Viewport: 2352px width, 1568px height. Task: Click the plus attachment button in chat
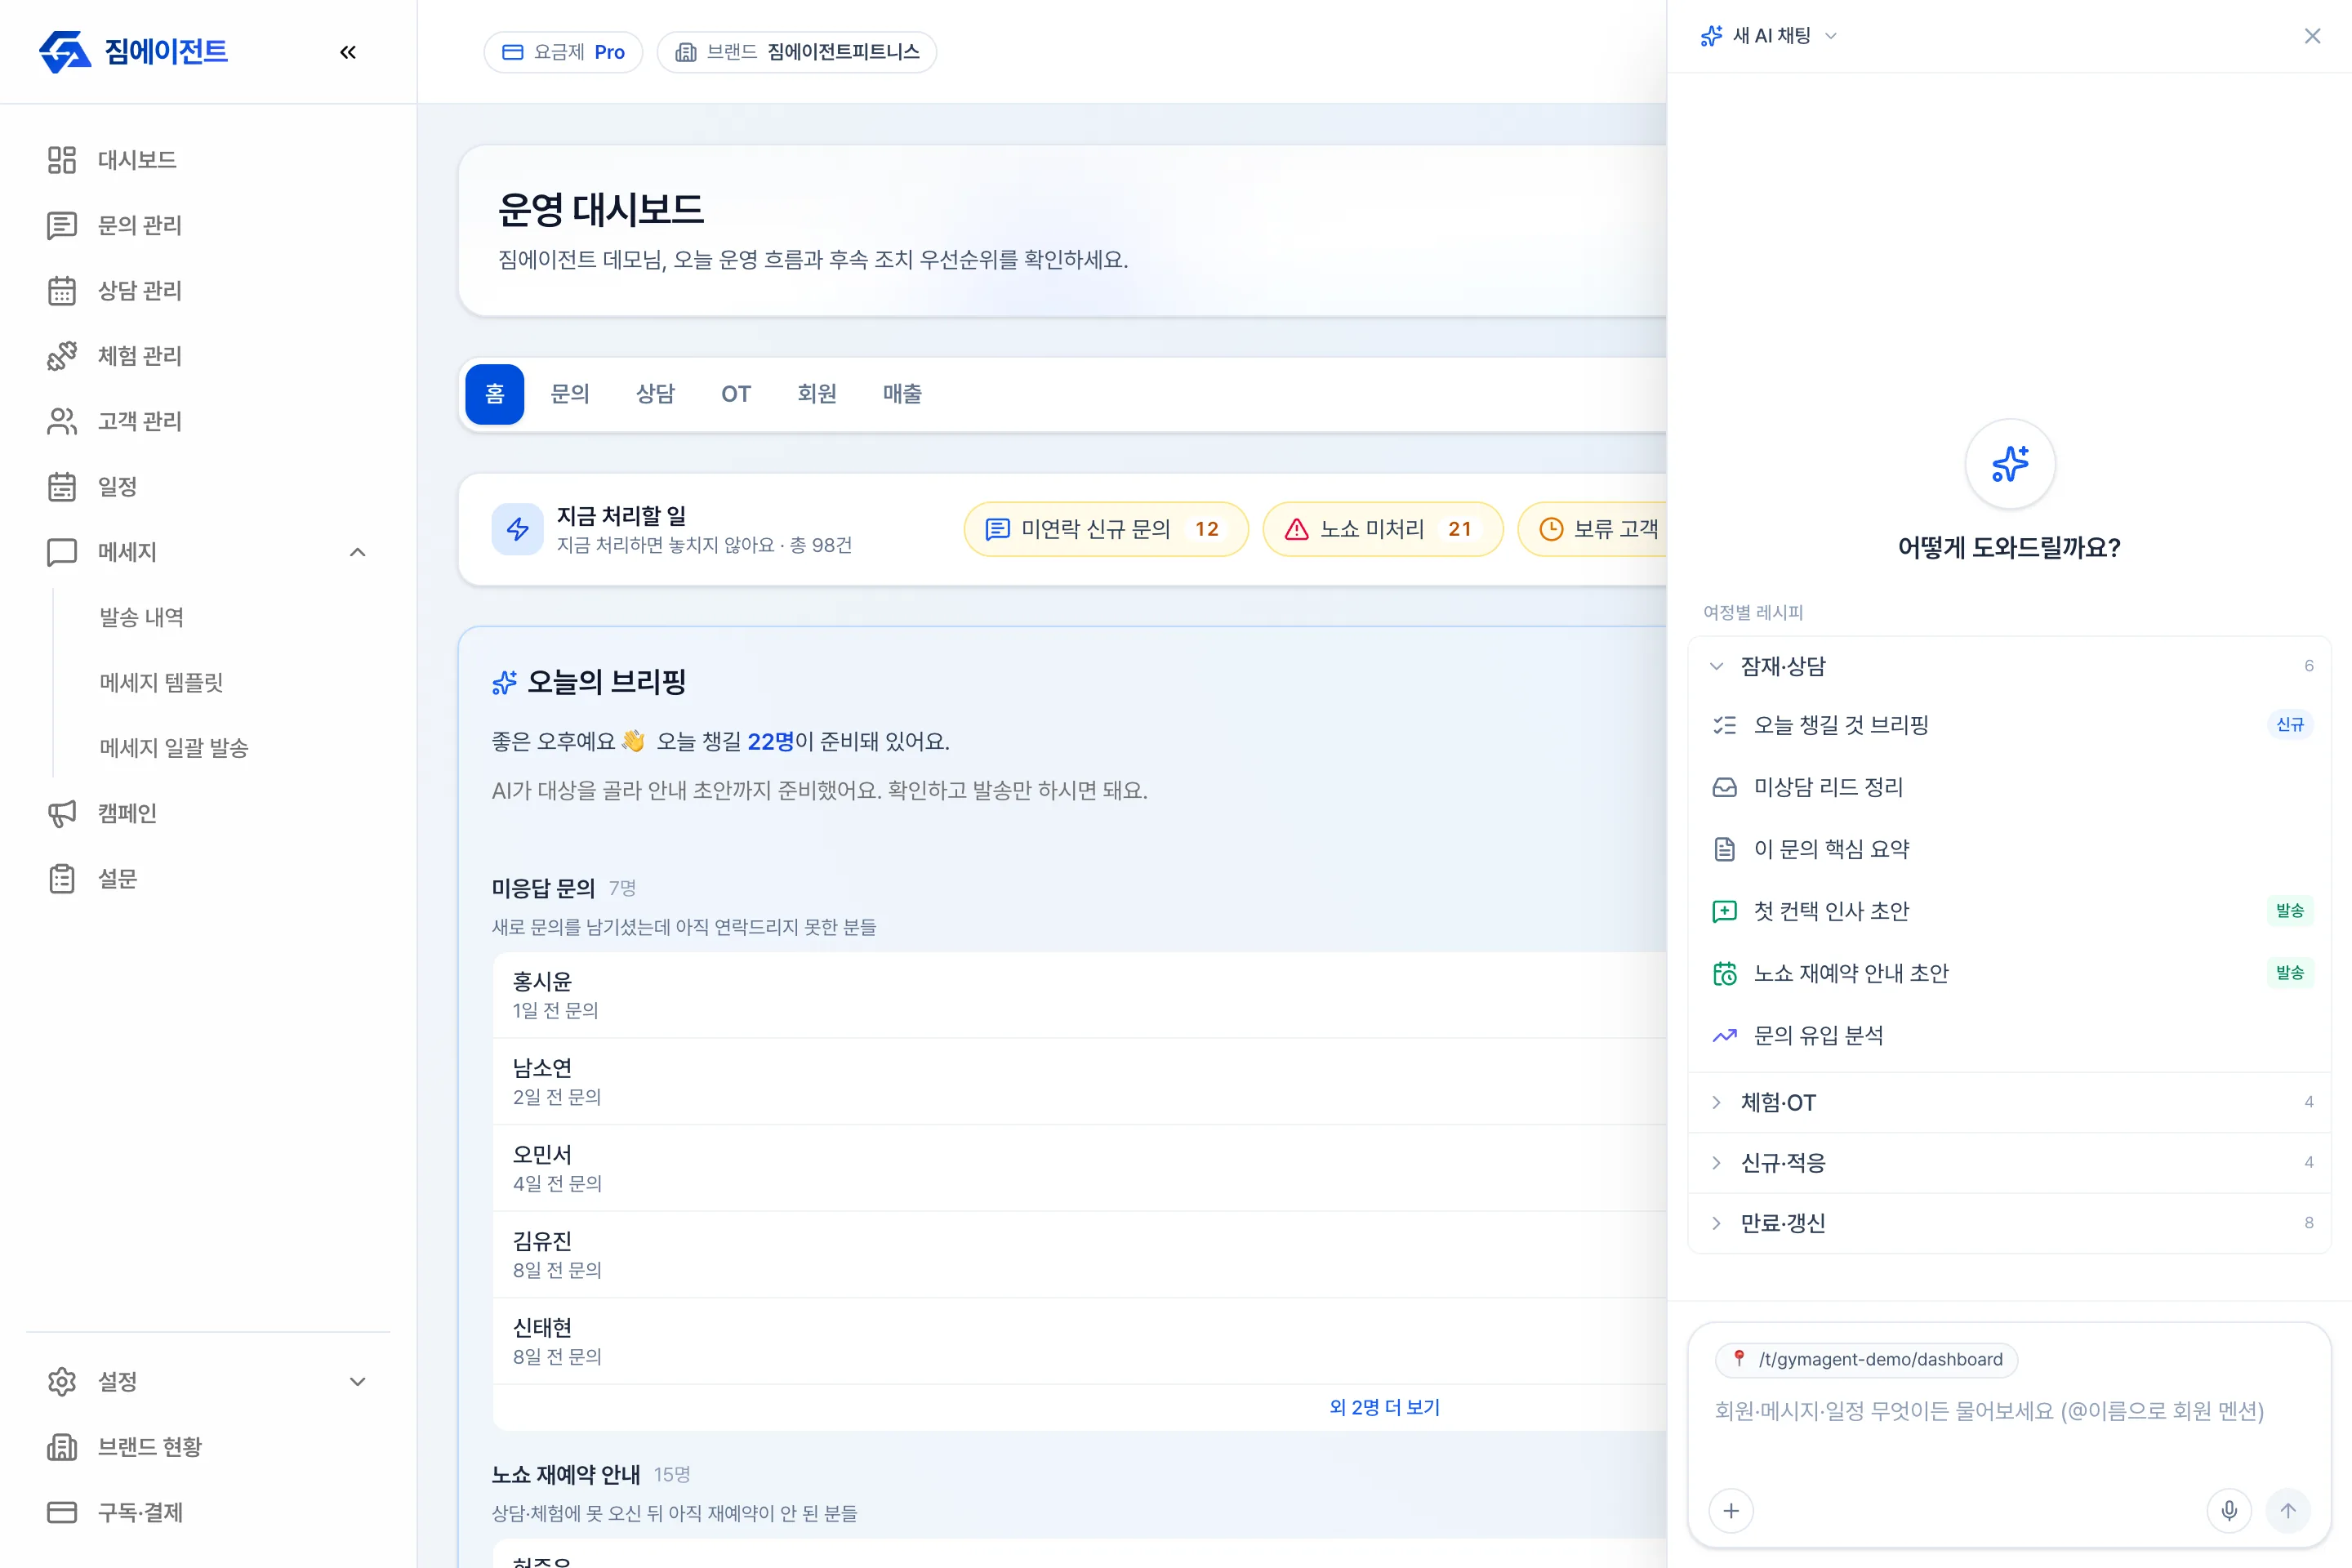1731,1511
